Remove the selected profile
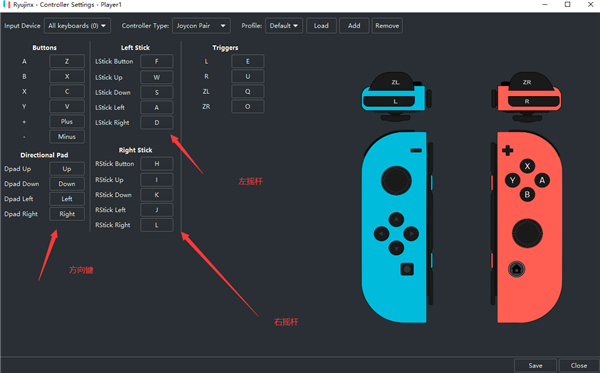The height and width of the screenshot is (373, 600). [387, 26]
